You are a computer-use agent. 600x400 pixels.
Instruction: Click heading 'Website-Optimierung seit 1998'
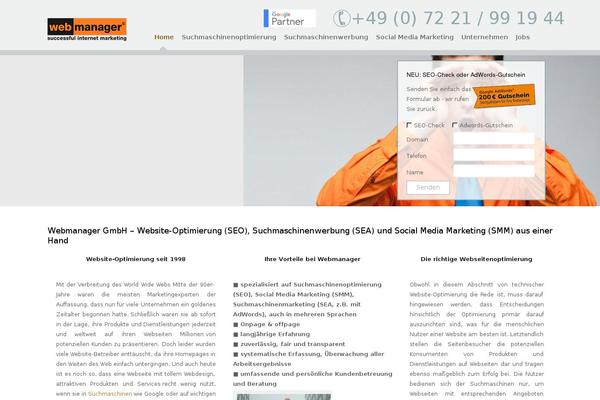(135, 259)
